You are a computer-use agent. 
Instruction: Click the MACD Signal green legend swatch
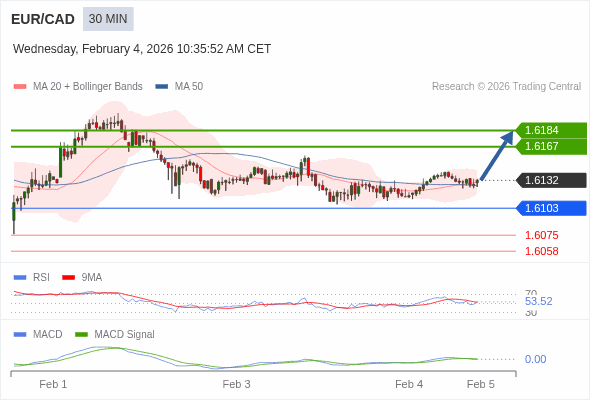pyautogui.click(x=81, y=335)
